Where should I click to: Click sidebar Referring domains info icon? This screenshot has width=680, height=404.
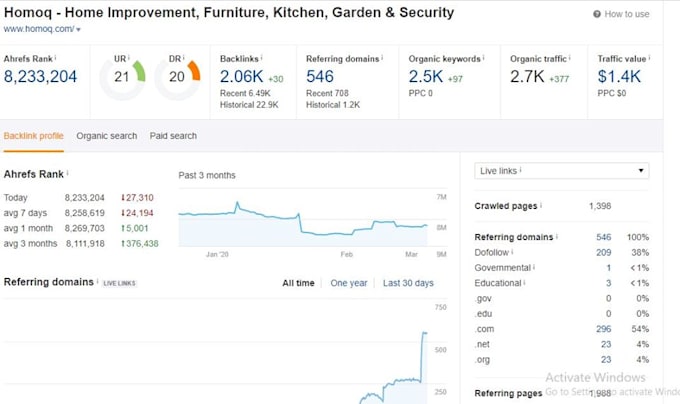pyautogui.click(x=557, y=236)
